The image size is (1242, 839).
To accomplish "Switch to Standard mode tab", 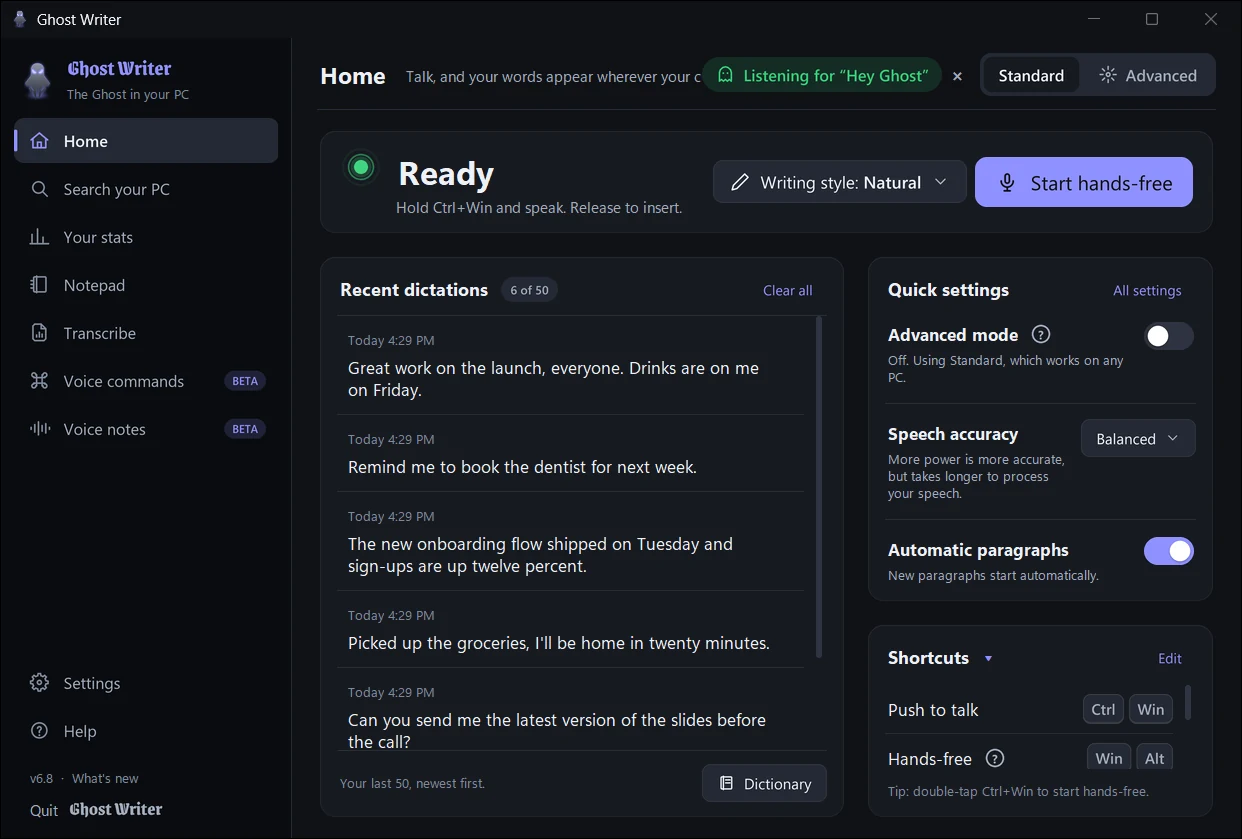I will click(1031, 75).
